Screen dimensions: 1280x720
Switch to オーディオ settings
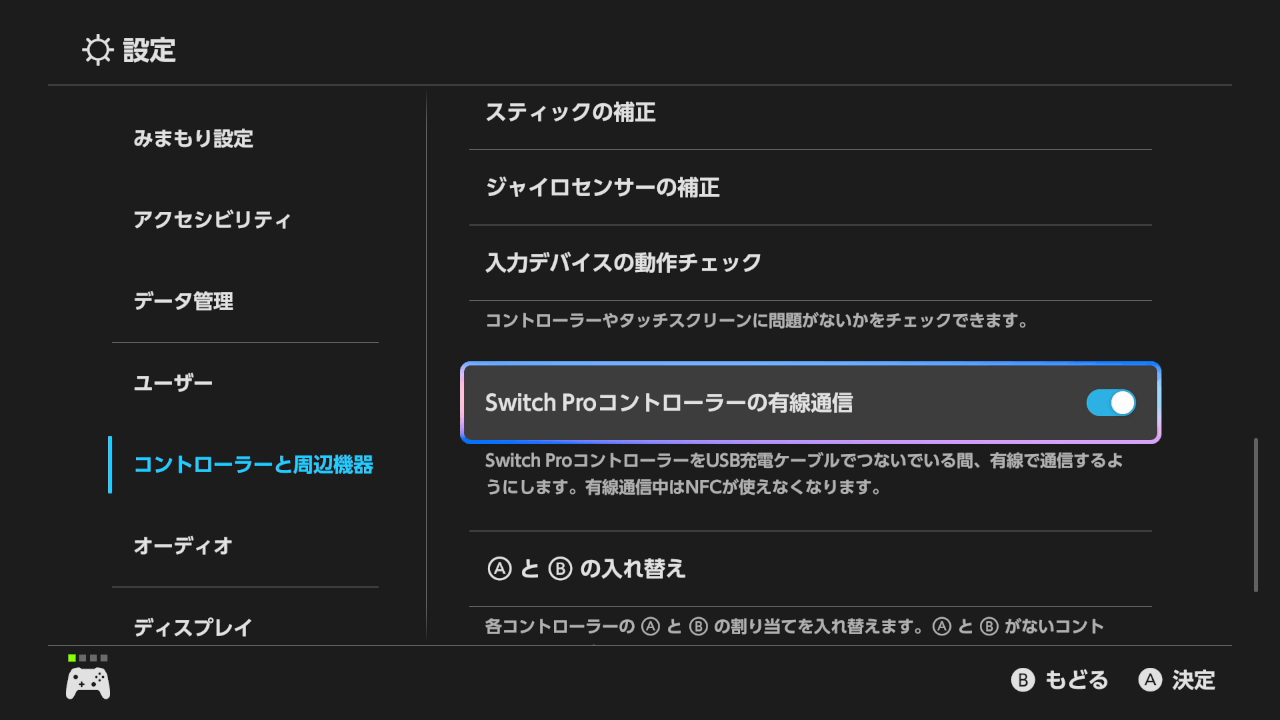183,546
